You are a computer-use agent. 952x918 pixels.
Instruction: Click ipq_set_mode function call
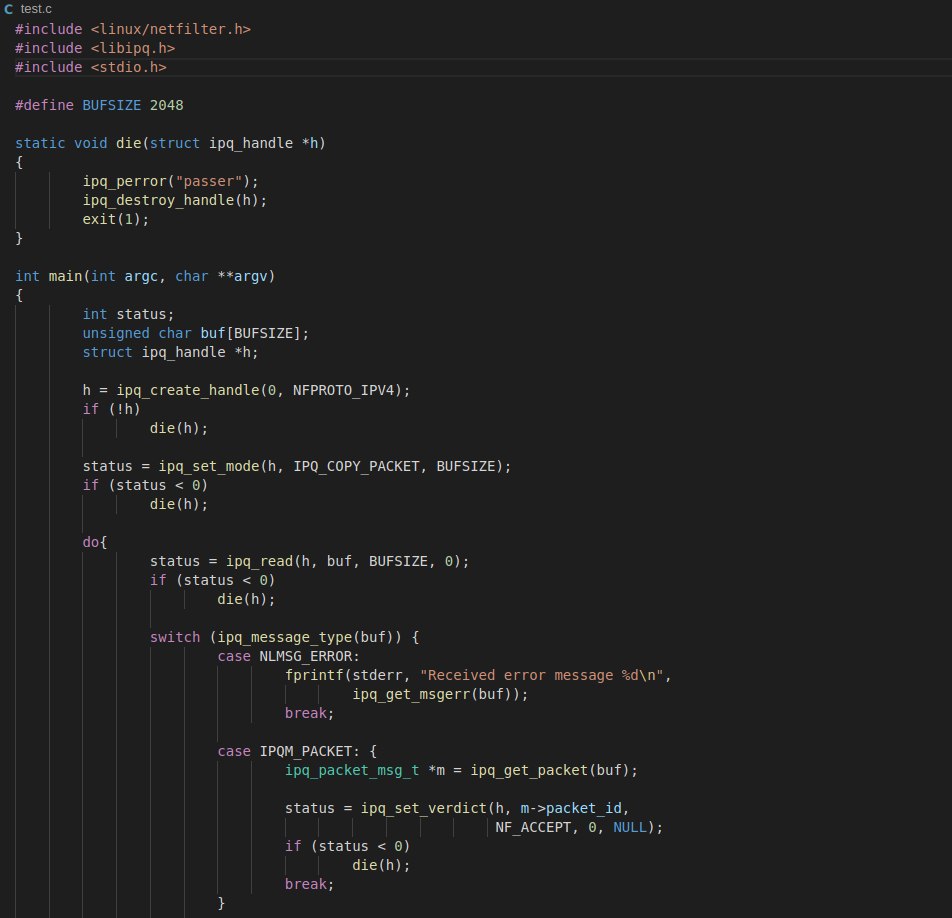point(209,466)
